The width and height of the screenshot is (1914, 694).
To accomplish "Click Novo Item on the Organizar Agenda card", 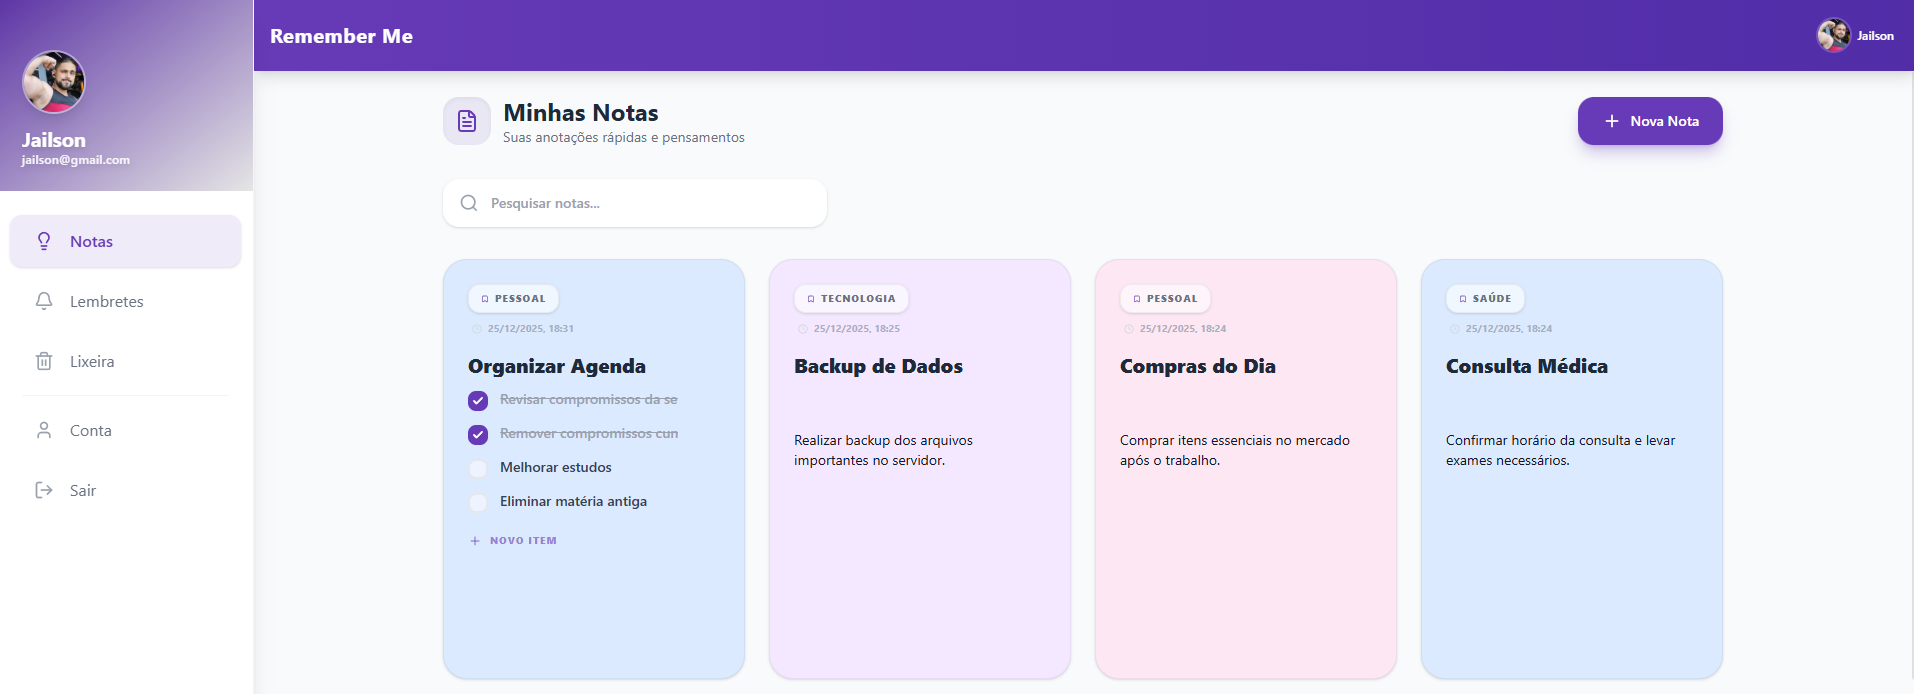I will [512, 540].
